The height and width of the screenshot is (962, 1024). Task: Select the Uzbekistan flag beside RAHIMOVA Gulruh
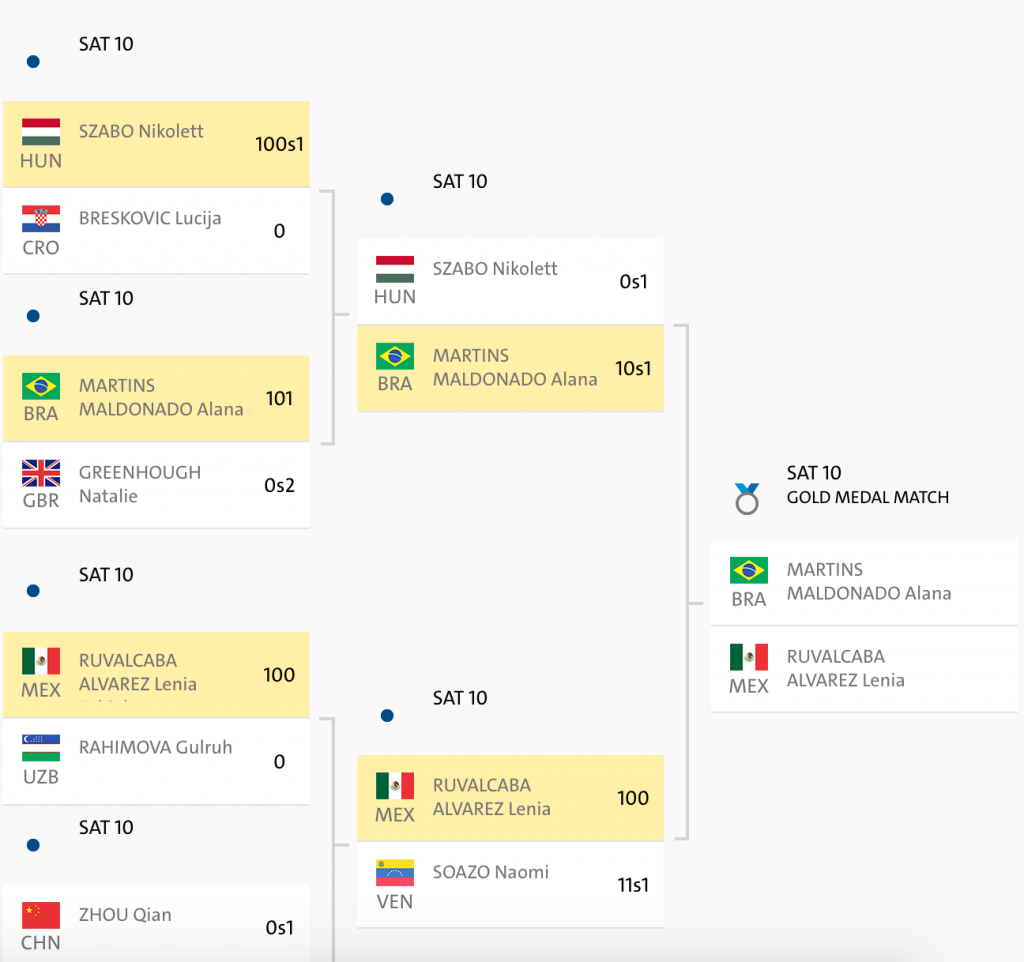(41, 748)
